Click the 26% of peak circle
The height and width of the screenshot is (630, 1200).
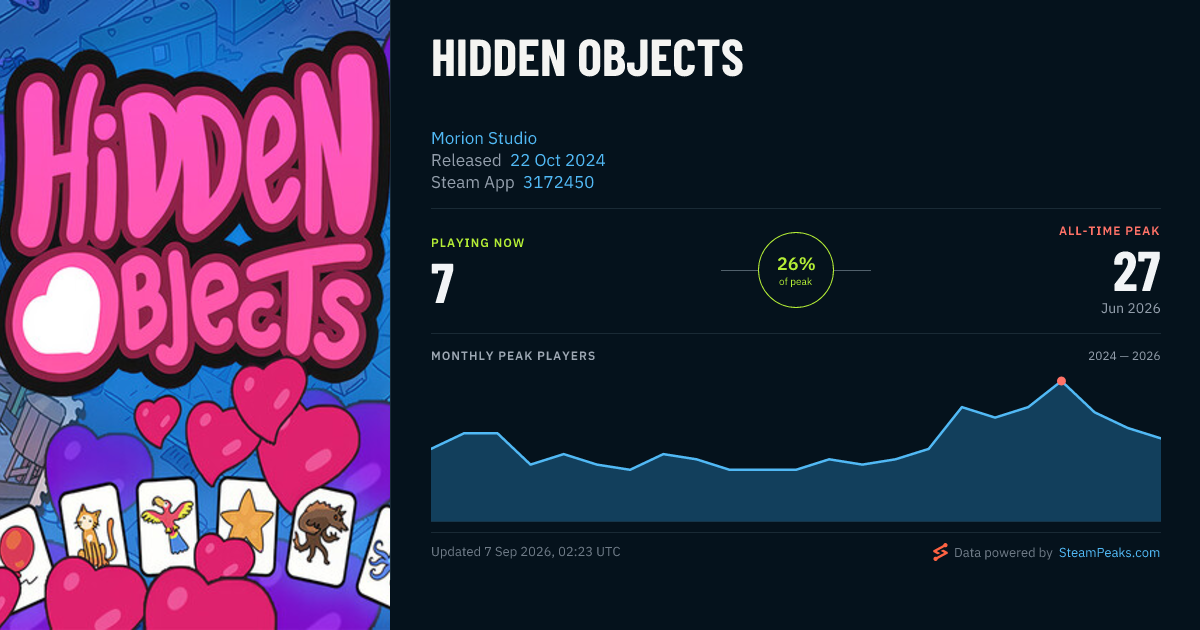point(796,270)
